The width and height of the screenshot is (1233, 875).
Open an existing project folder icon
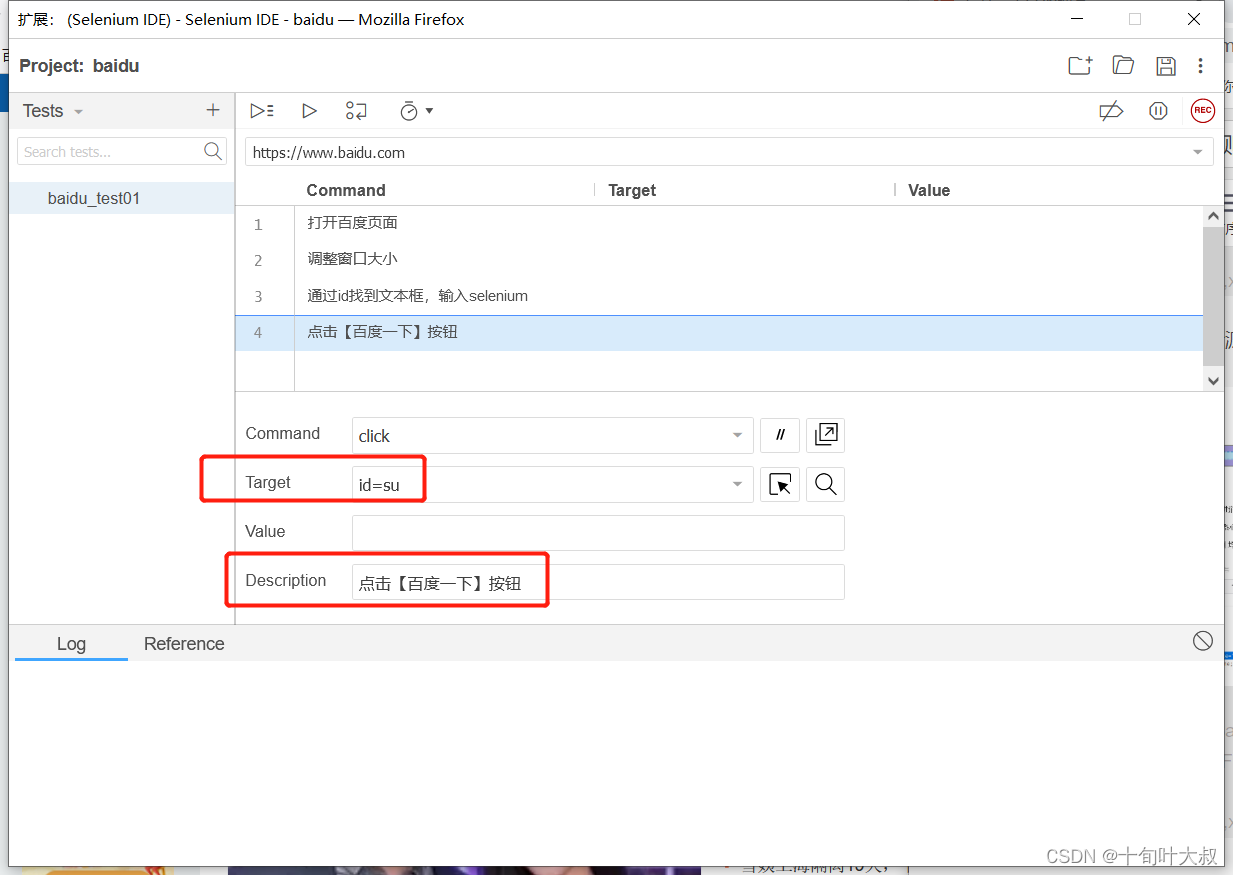1123,66
